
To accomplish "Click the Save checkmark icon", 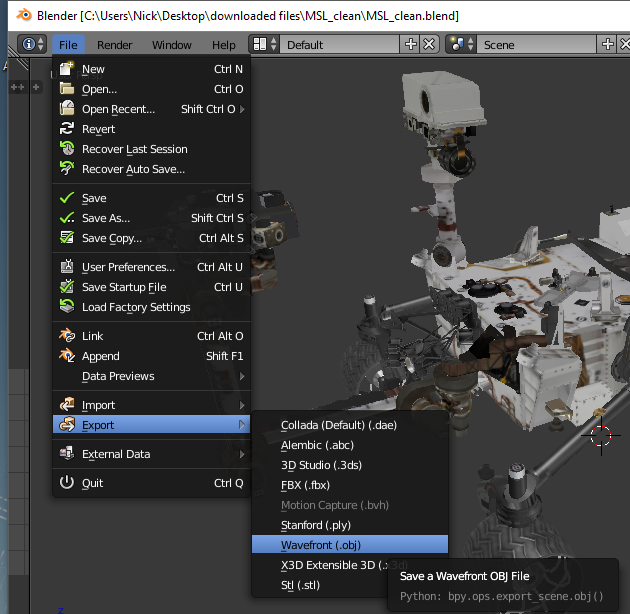I will point(67,198).
